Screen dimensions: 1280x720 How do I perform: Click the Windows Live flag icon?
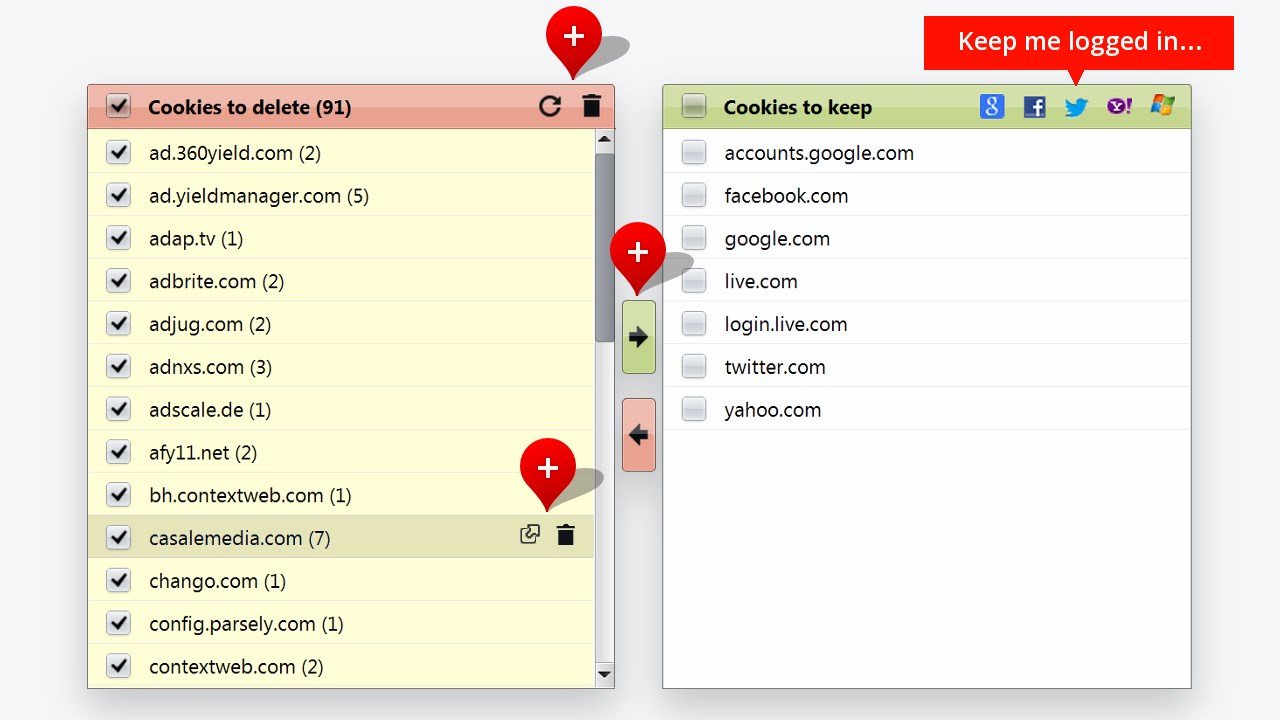[x=1162, y=105]
